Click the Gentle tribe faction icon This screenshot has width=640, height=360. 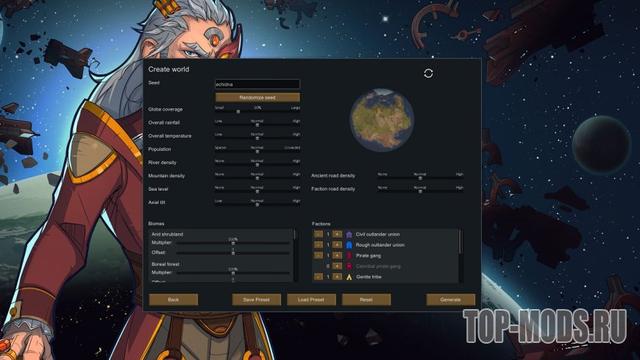(x=349, y=277)
